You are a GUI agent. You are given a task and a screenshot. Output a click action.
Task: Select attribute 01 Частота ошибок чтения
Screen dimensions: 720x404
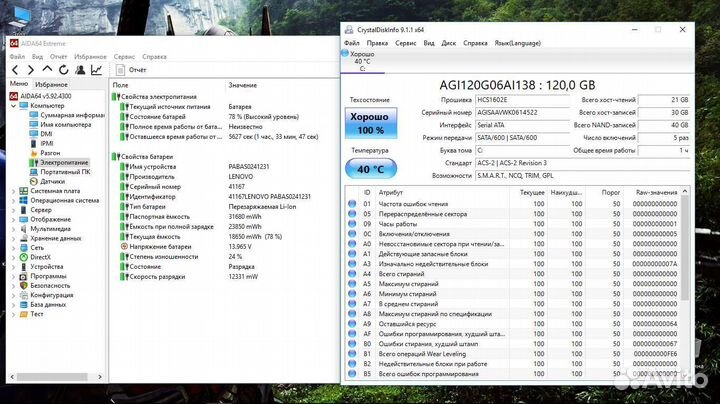click(514, 204)
